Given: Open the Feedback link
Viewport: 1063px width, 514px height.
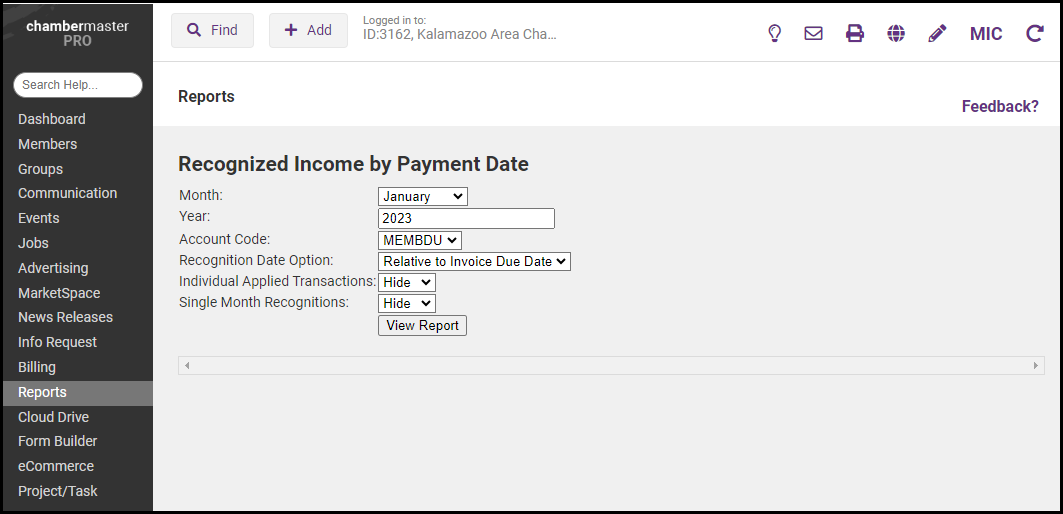Looking at the screenshot, I should (999, 106).
